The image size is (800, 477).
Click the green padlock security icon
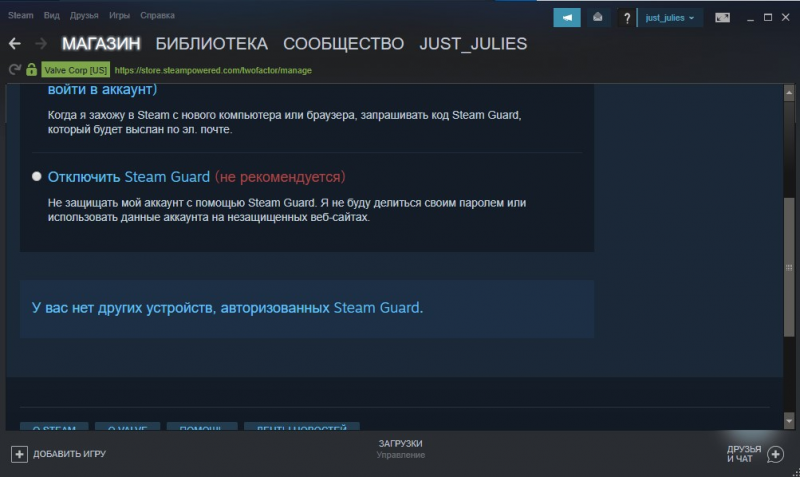pos(31,69)
